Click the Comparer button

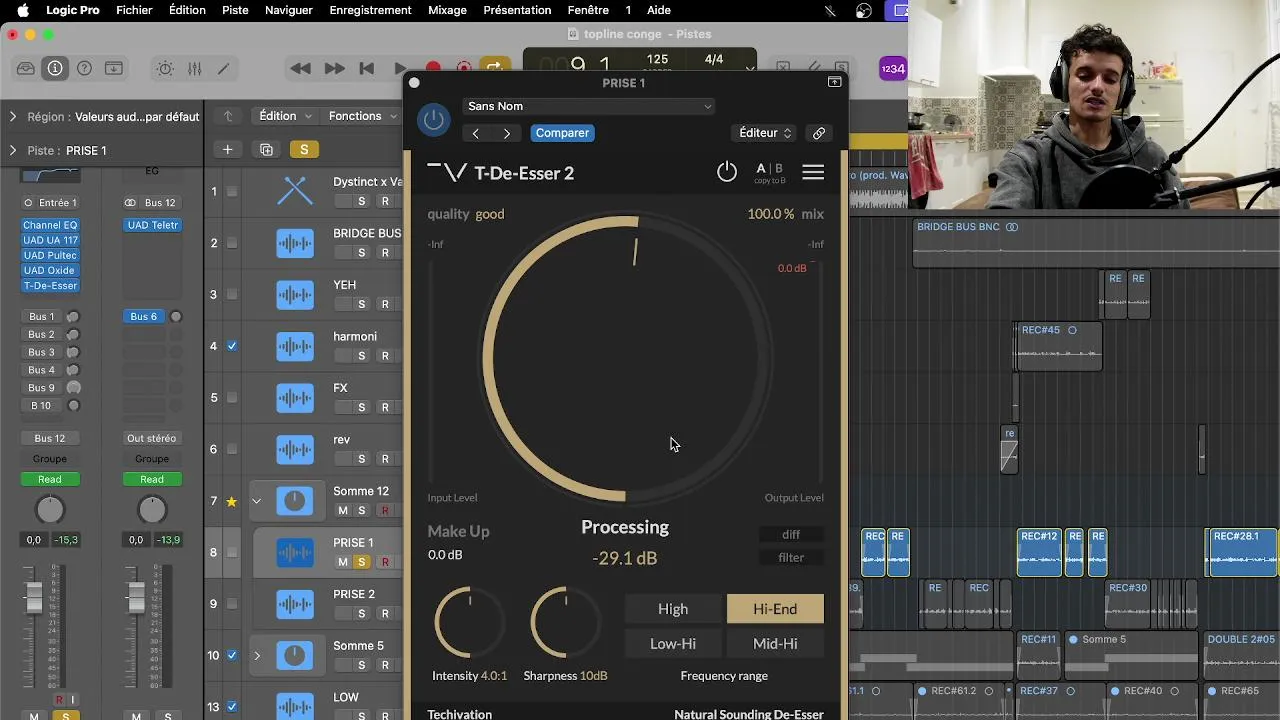[562, 133]
